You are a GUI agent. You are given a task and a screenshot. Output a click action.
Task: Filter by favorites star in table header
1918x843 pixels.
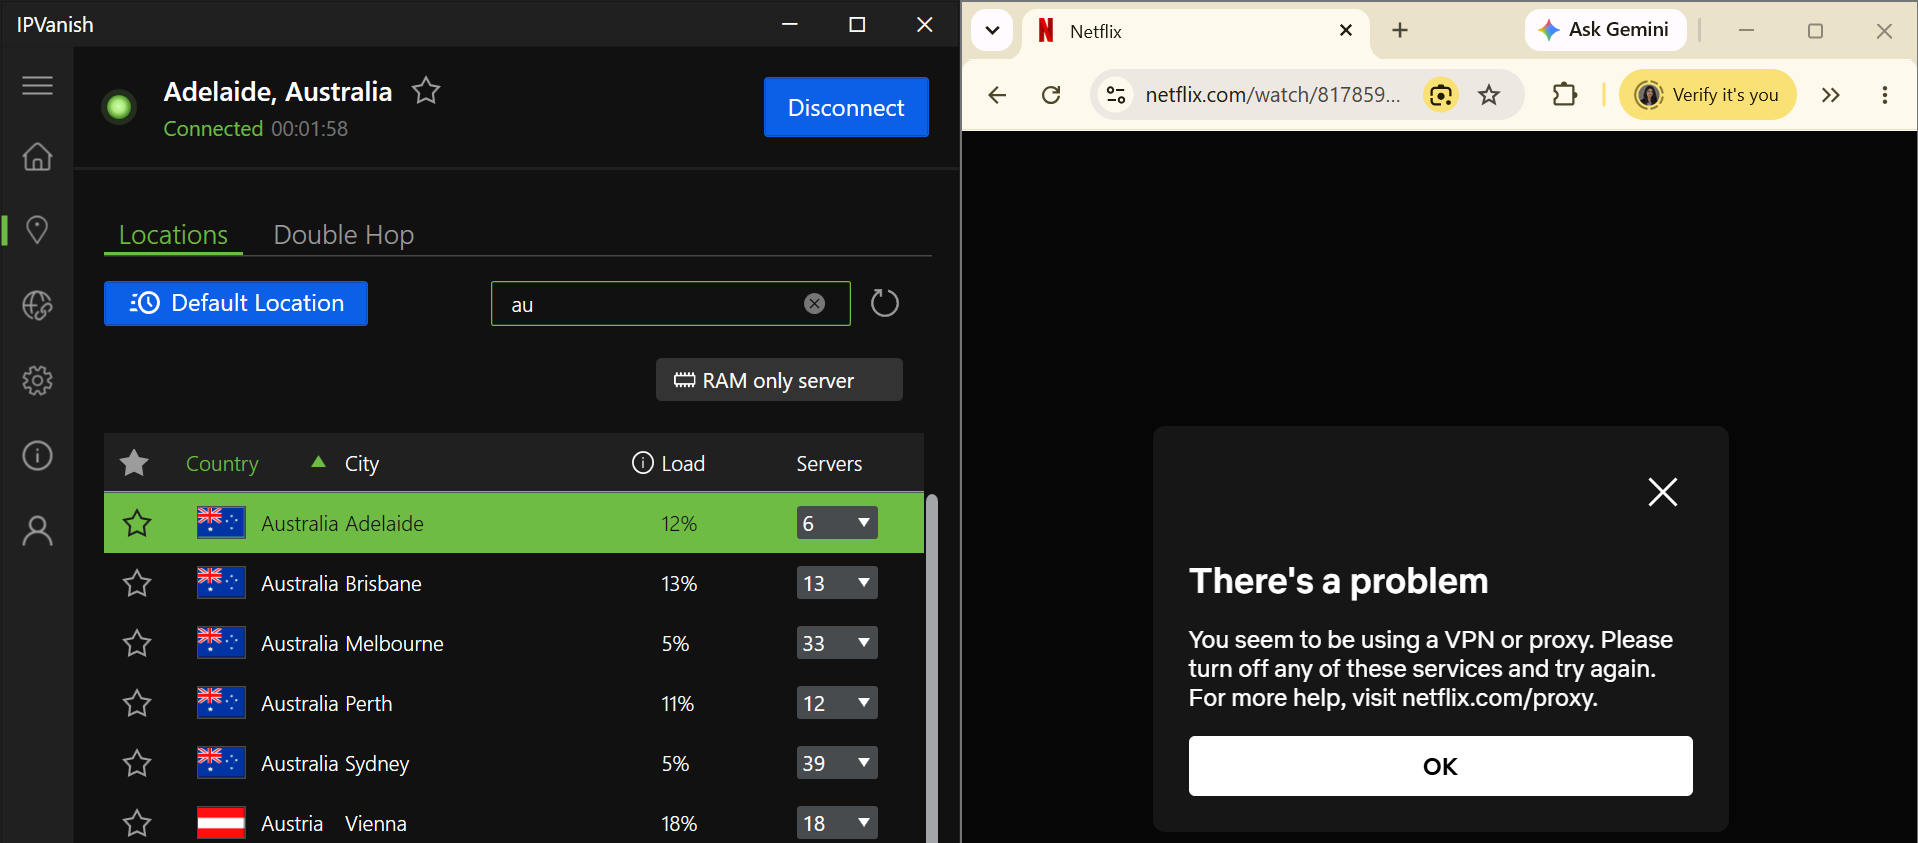(x=134, y=463)
